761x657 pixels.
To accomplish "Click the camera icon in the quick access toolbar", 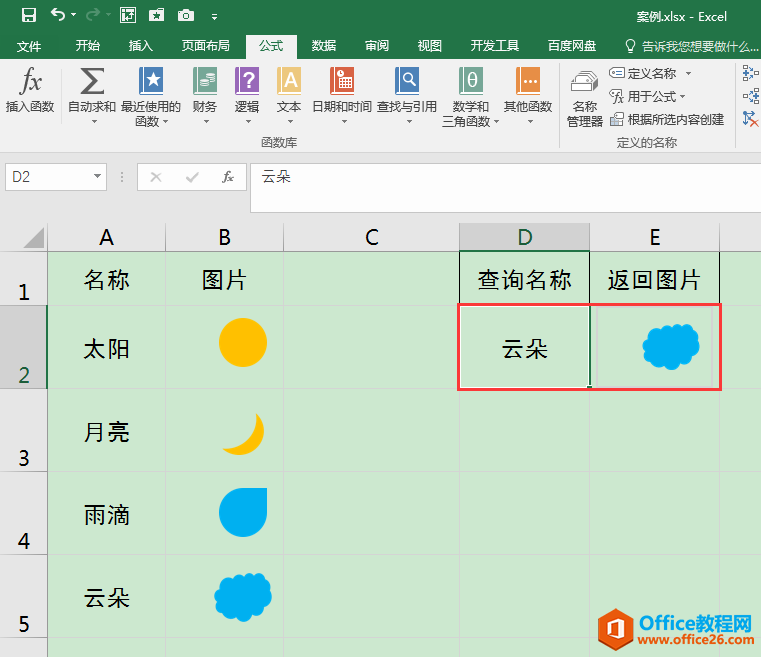I will (186, 15).
